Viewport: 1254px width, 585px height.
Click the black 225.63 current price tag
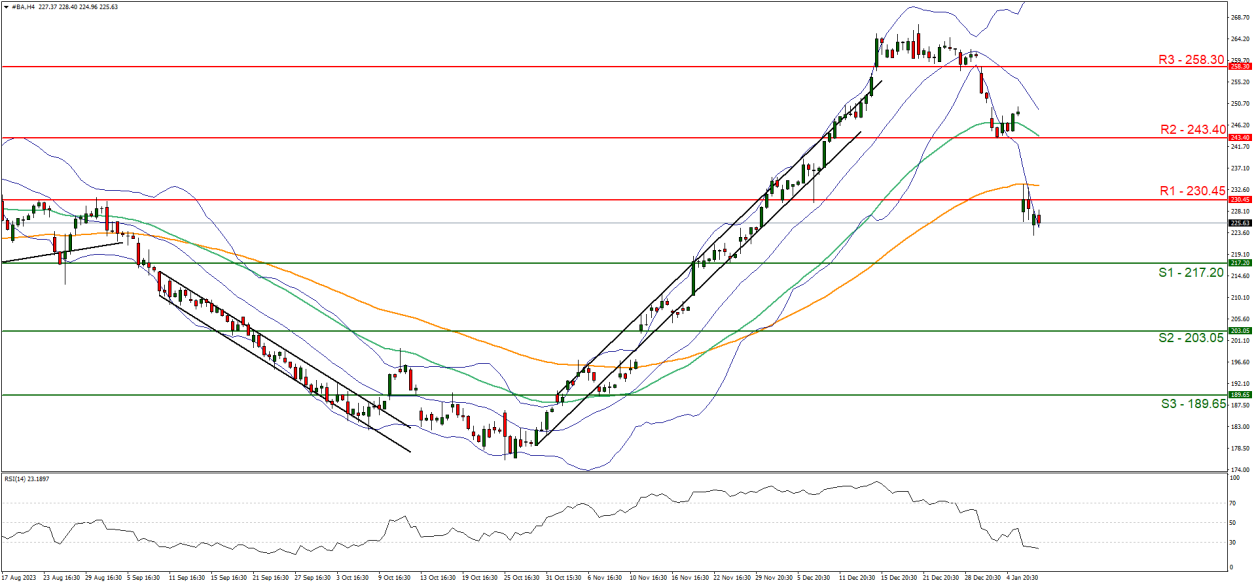pos(1237,223)
